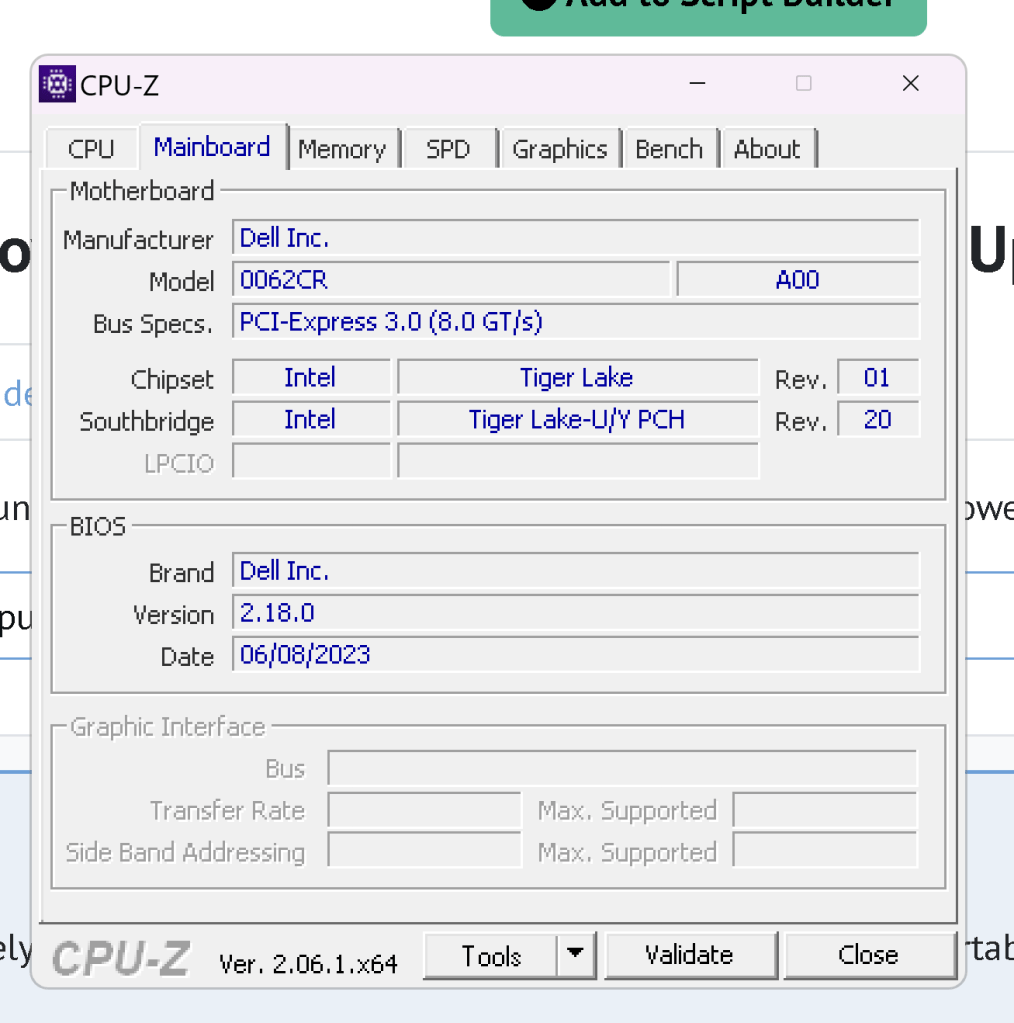Click the Validate button
The width and height of the screenshot is (1014, 1023).
point(690,956)
